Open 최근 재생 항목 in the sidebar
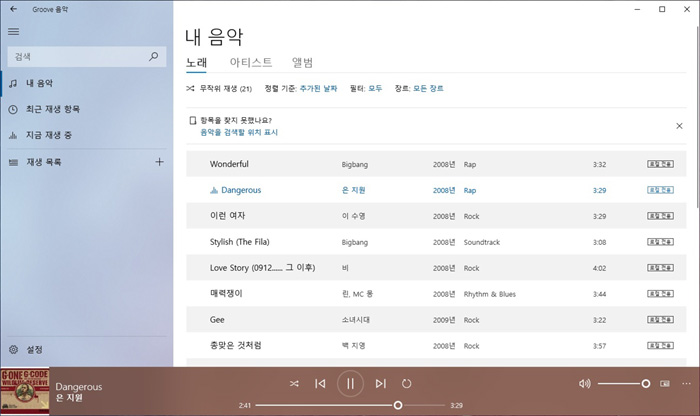Screen dimensions: 700x416 [x=87, y=109]
